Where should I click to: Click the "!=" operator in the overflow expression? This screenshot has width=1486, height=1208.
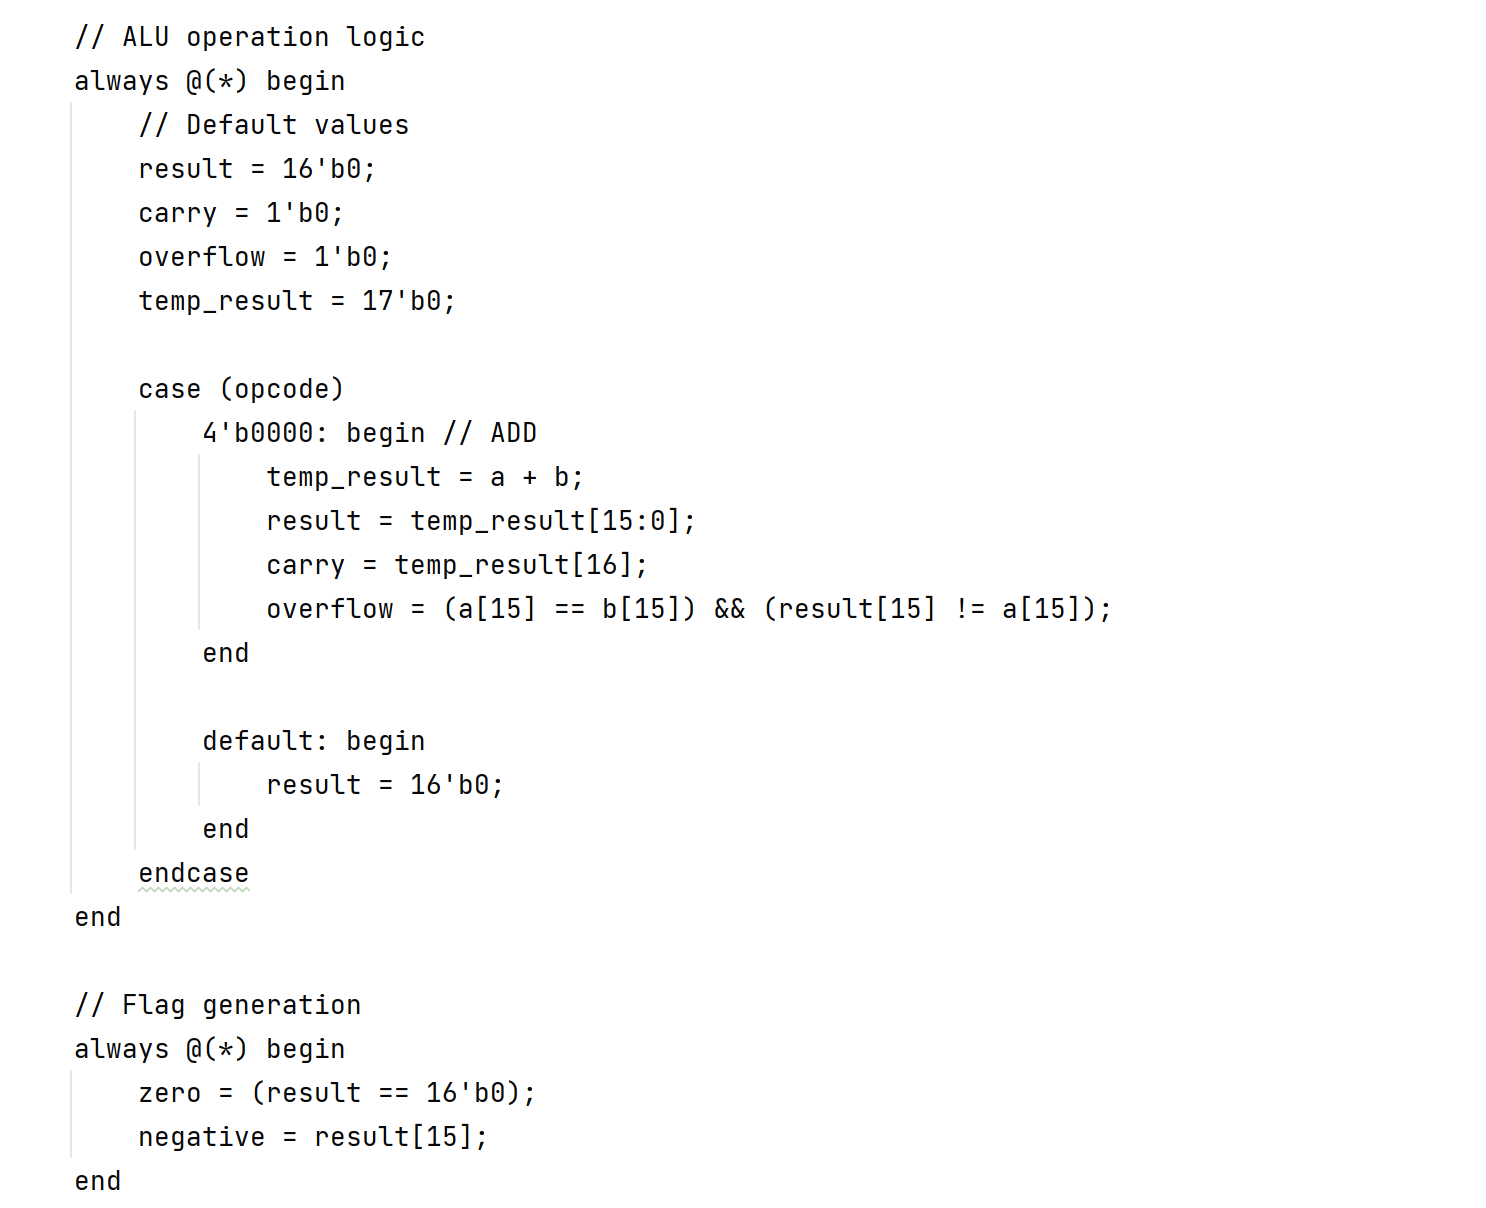click(969, 609)
